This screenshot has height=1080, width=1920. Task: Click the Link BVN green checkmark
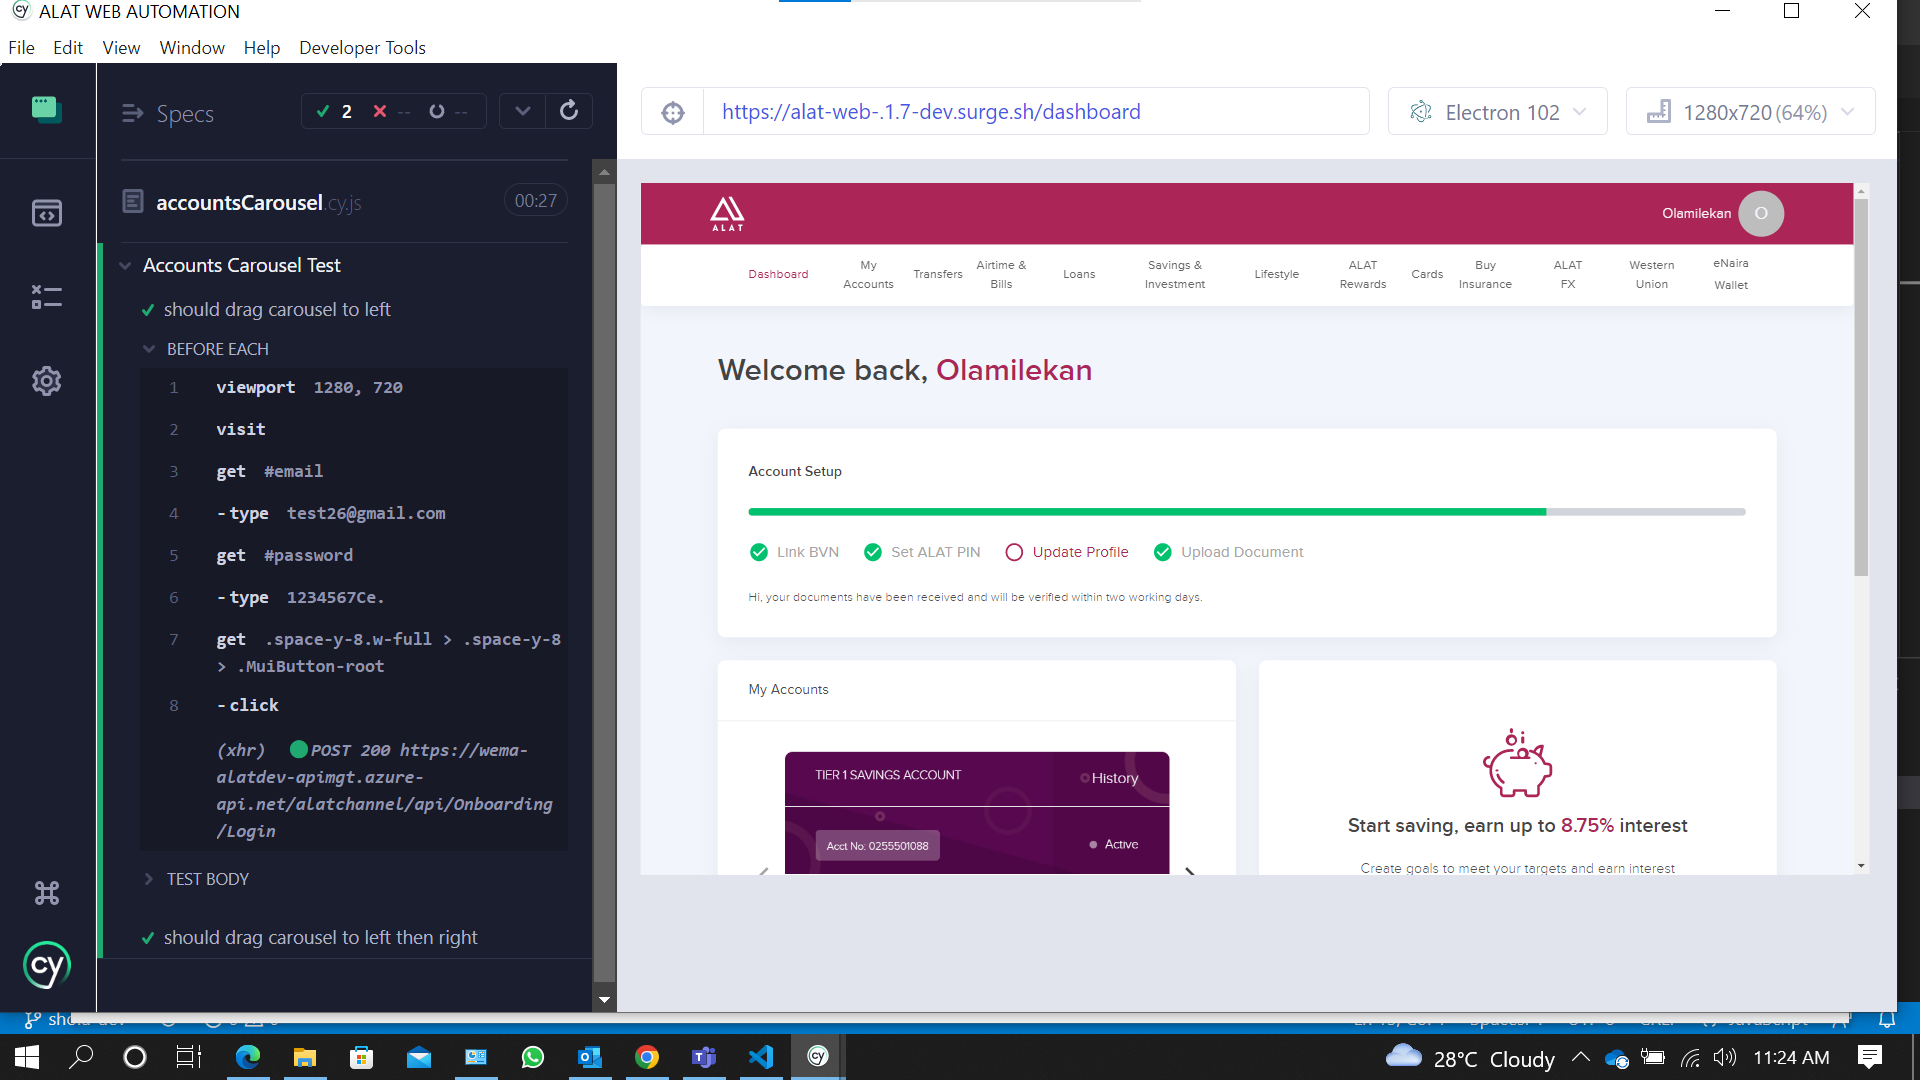[x=759, y=552]
